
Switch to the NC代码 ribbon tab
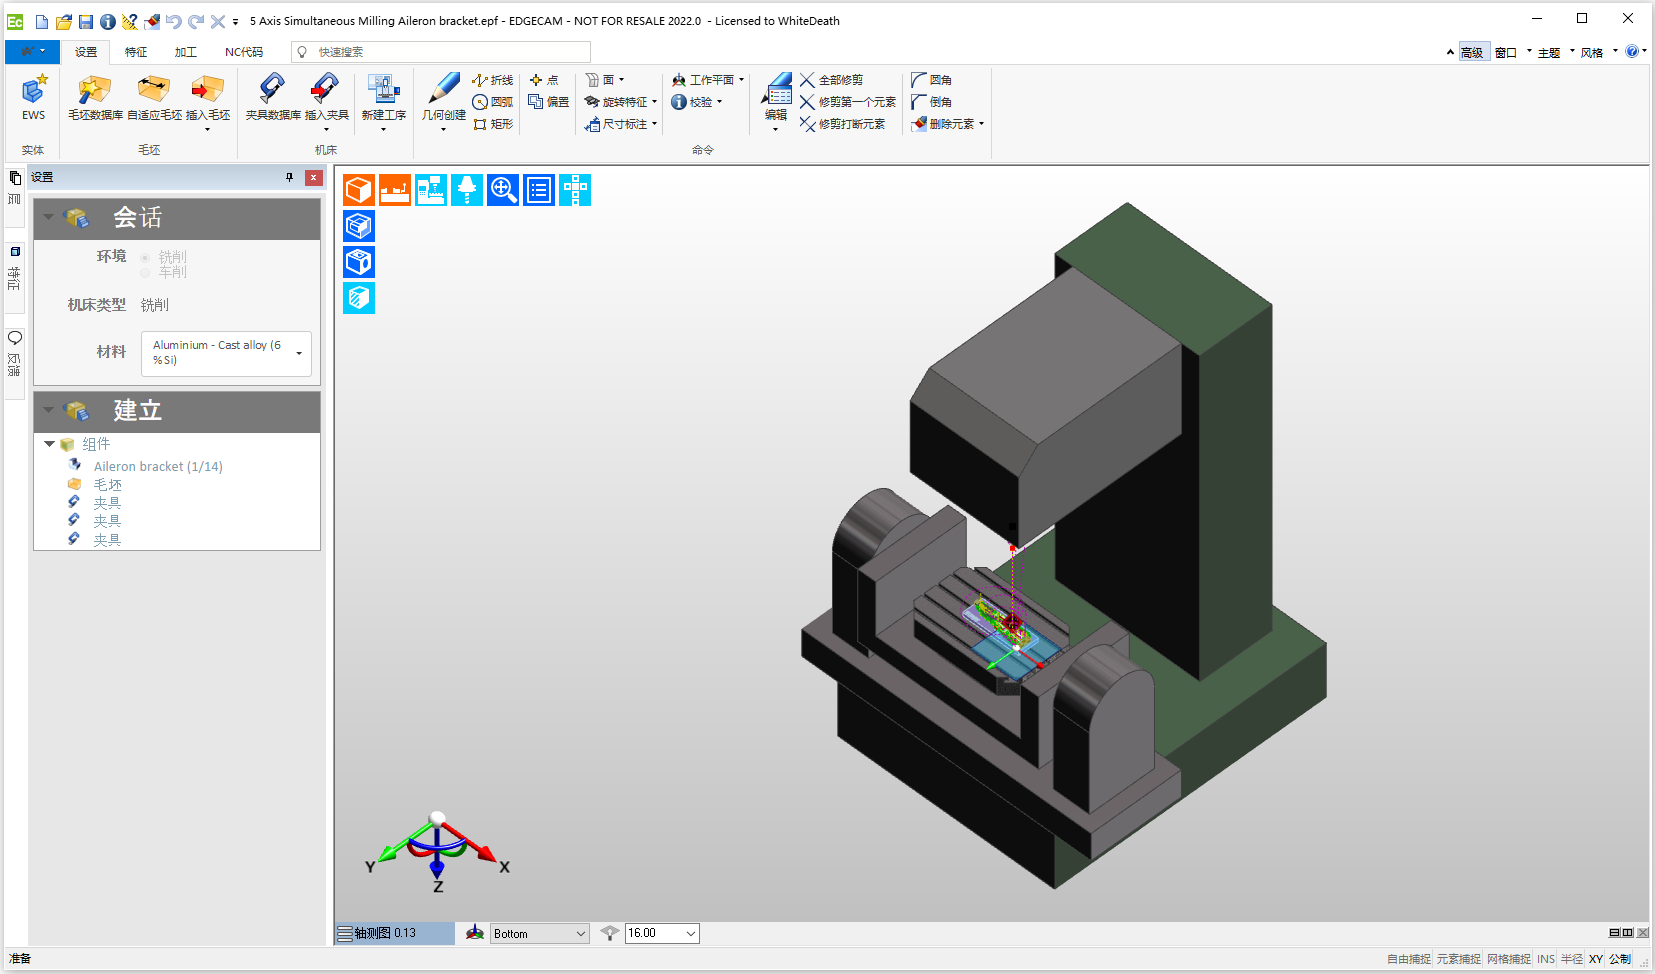[243, 51]
